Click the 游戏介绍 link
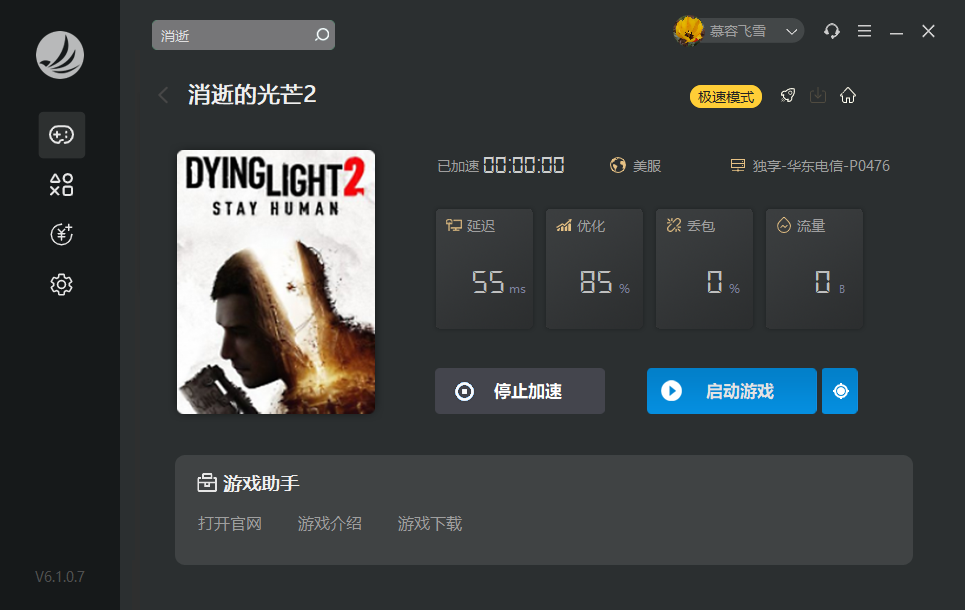This screenshot has width=965, height=610. [x=329, y=524]
